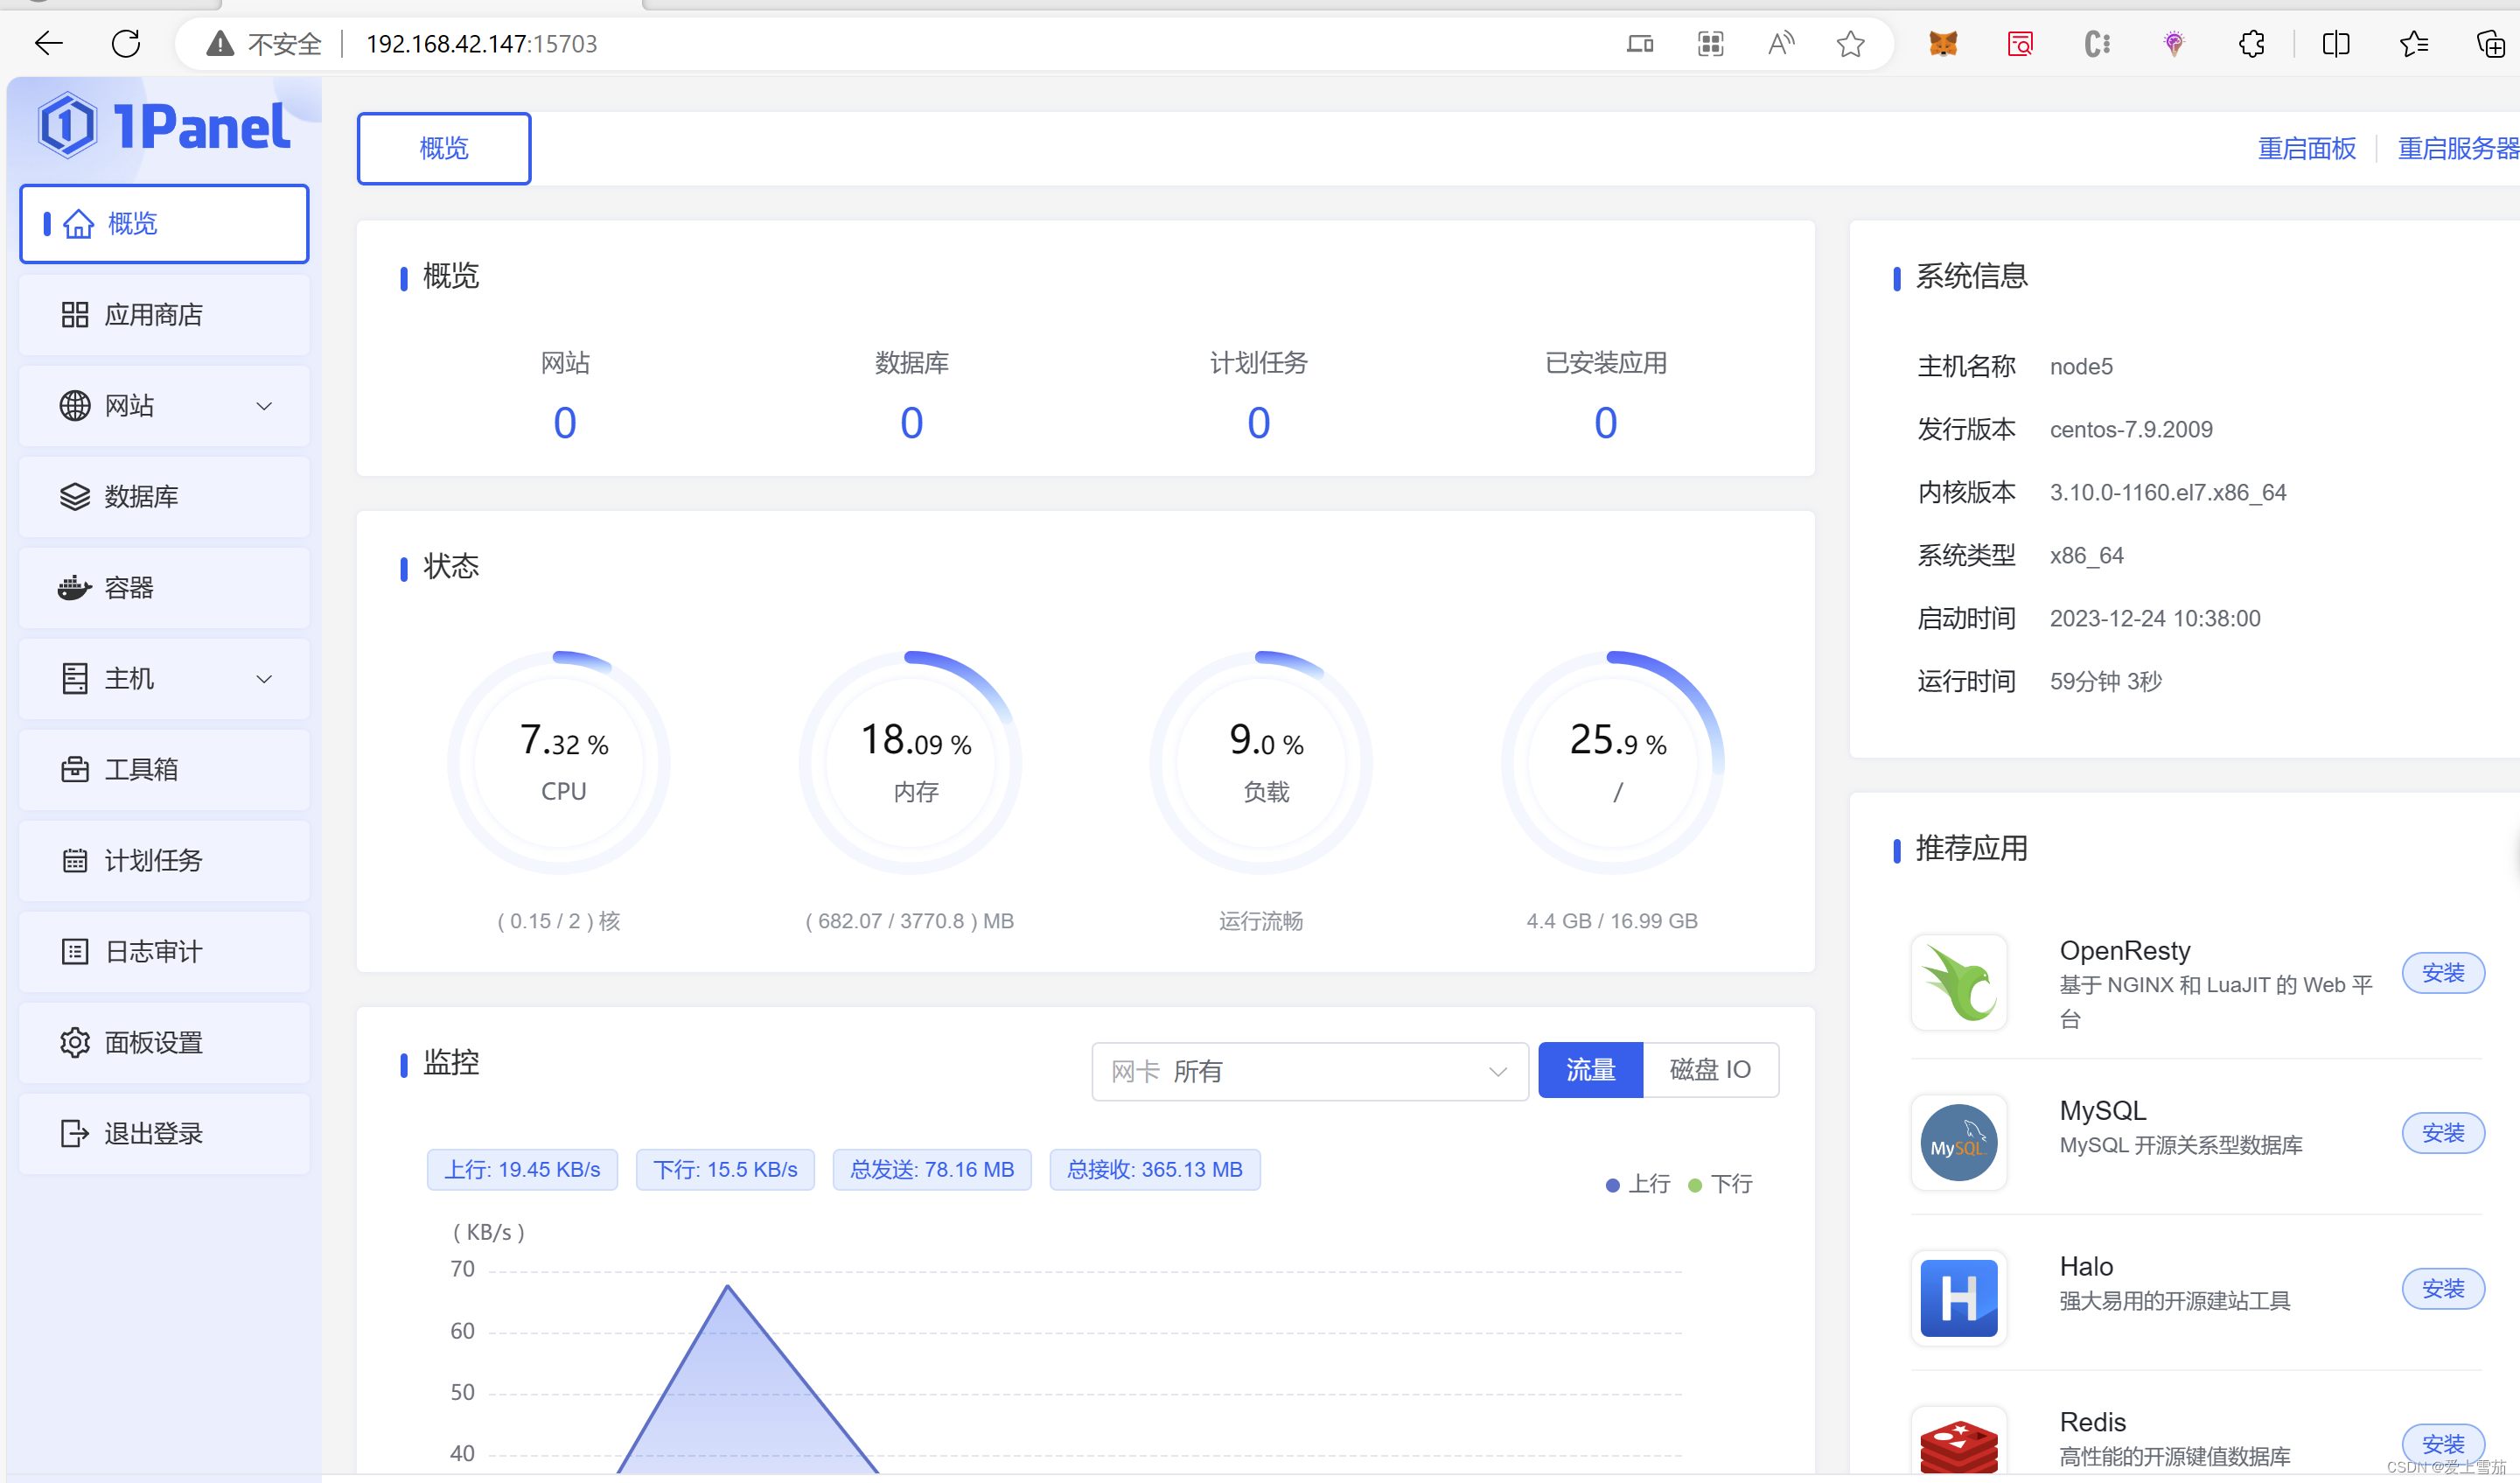The width and height of the screenshot is (2520, 1483).
Task: Toggle the 下行 legend series
Action: coord(1720,1184)
